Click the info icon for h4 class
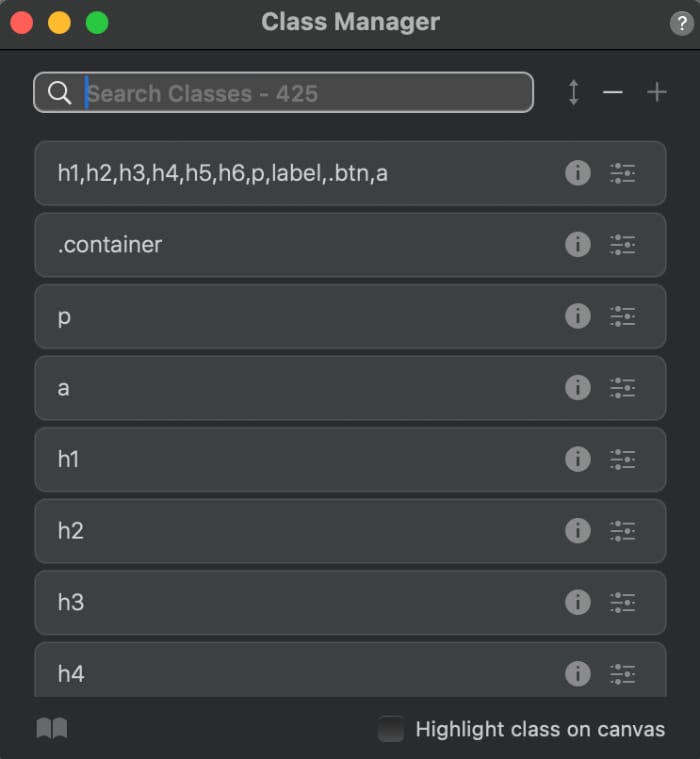 (x=578, y=674)
